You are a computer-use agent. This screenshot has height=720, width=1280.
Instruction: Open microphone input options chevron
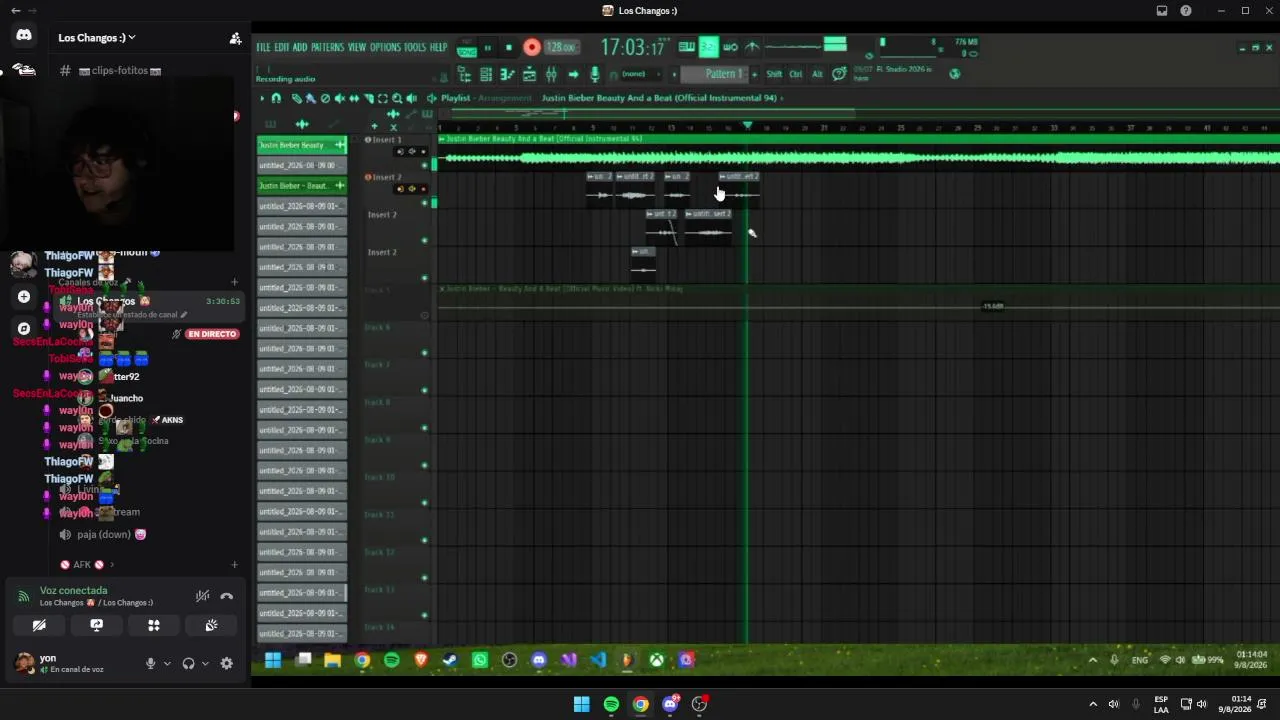[167, 663]
